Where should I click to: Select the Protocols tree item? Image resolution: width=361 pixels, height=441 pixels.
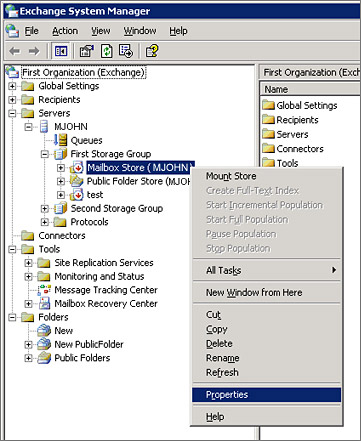pos(89,222)
